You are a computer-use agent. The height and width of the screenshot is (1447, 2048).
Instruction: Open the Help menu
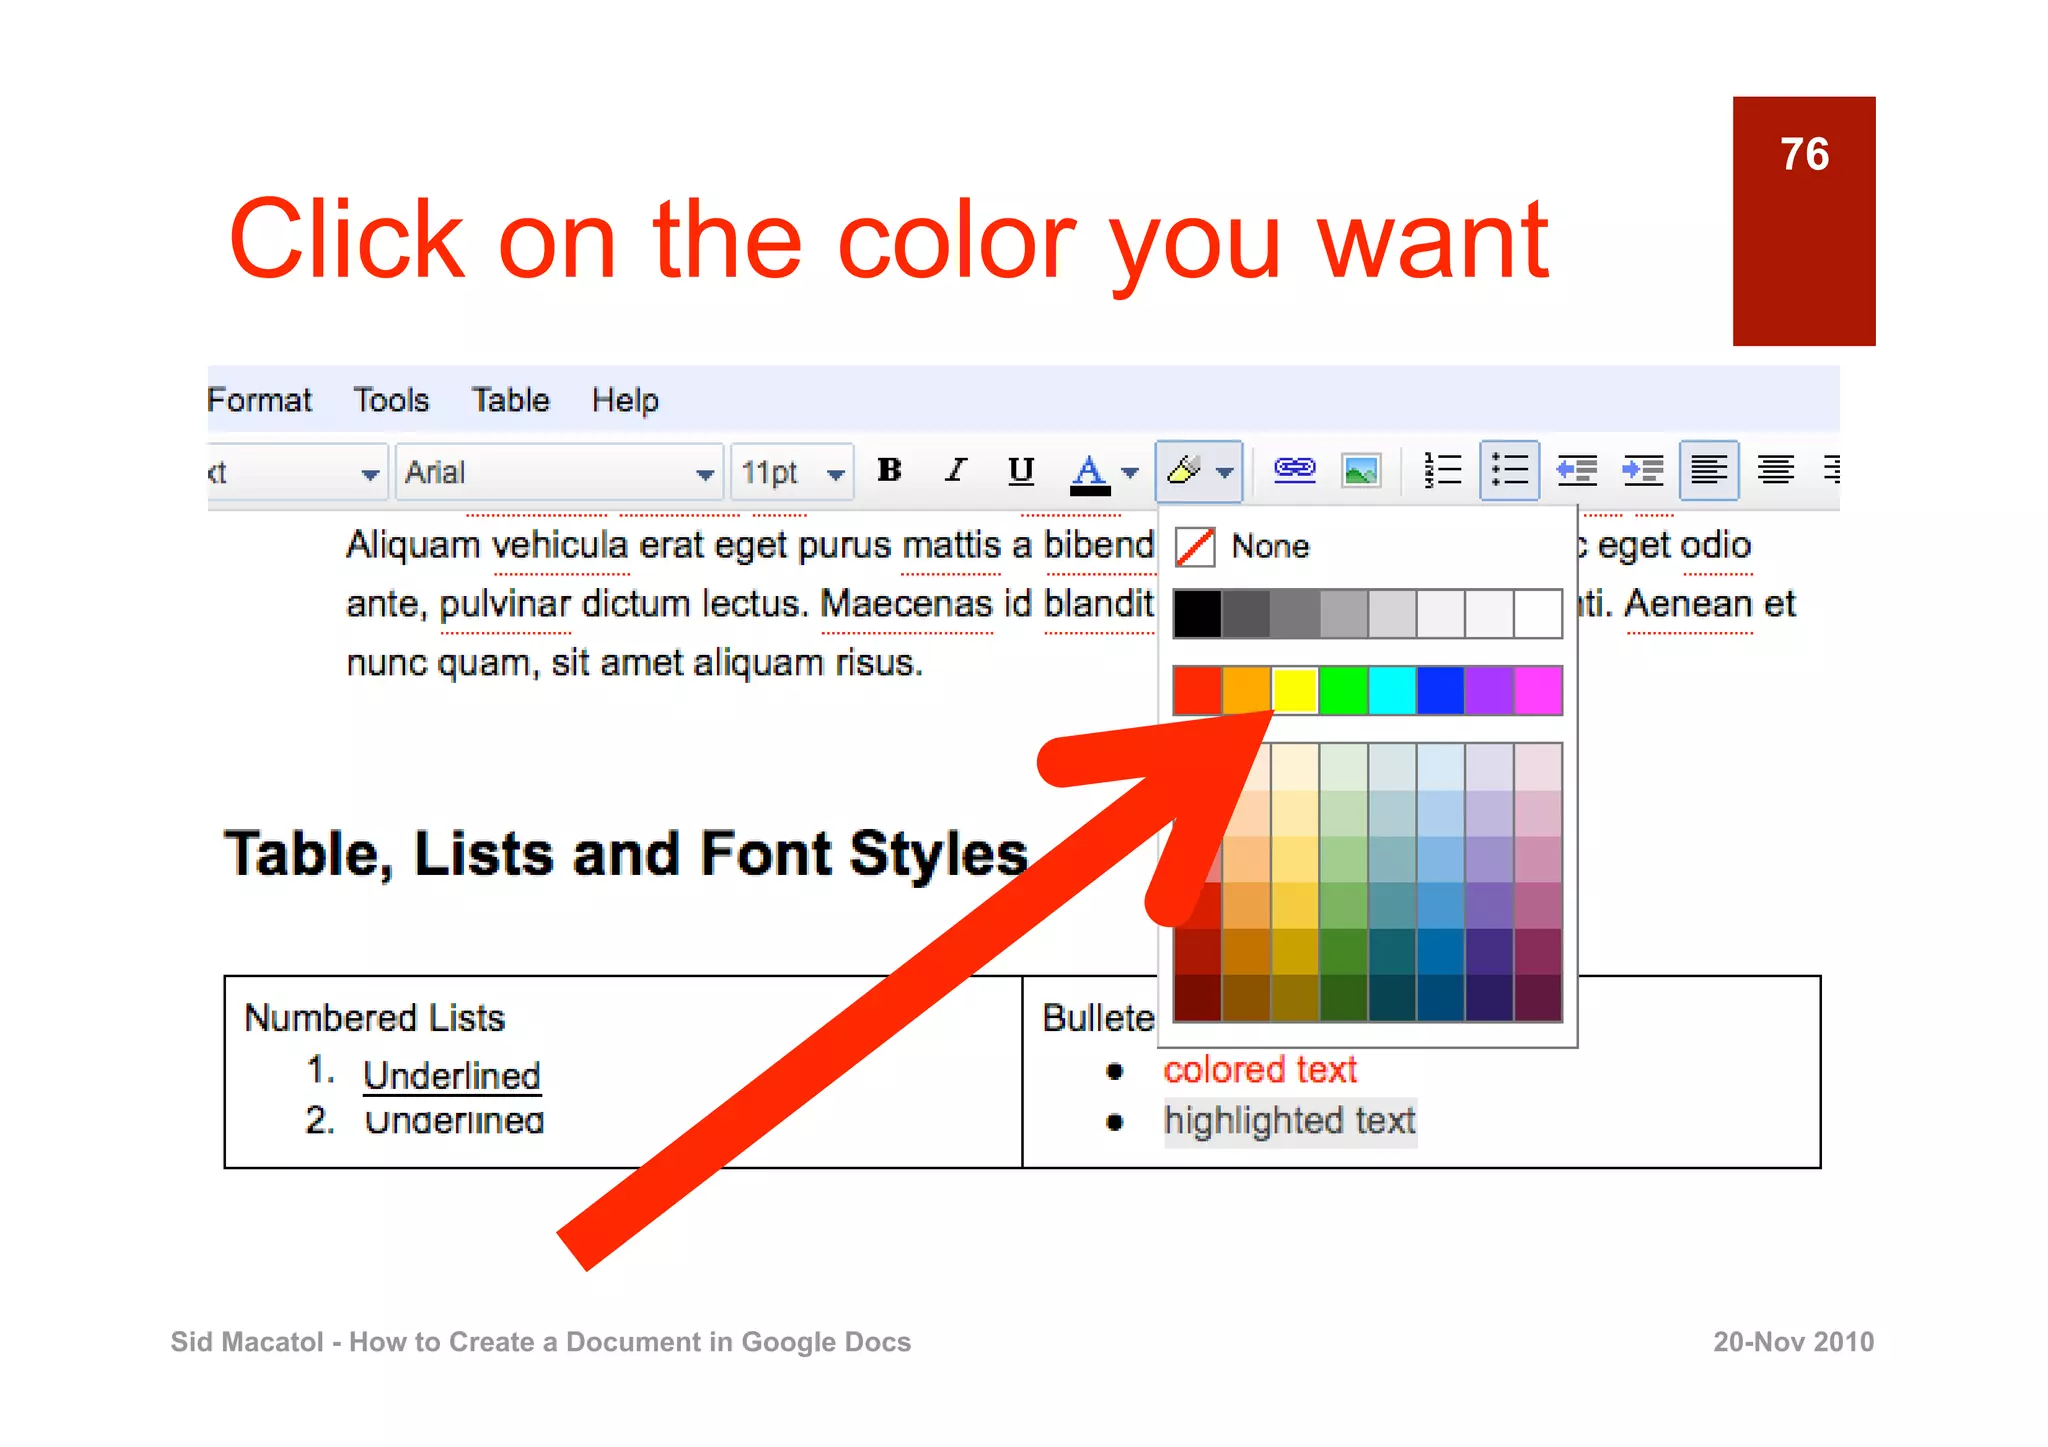pyautogui.click(x=625, y=400)
